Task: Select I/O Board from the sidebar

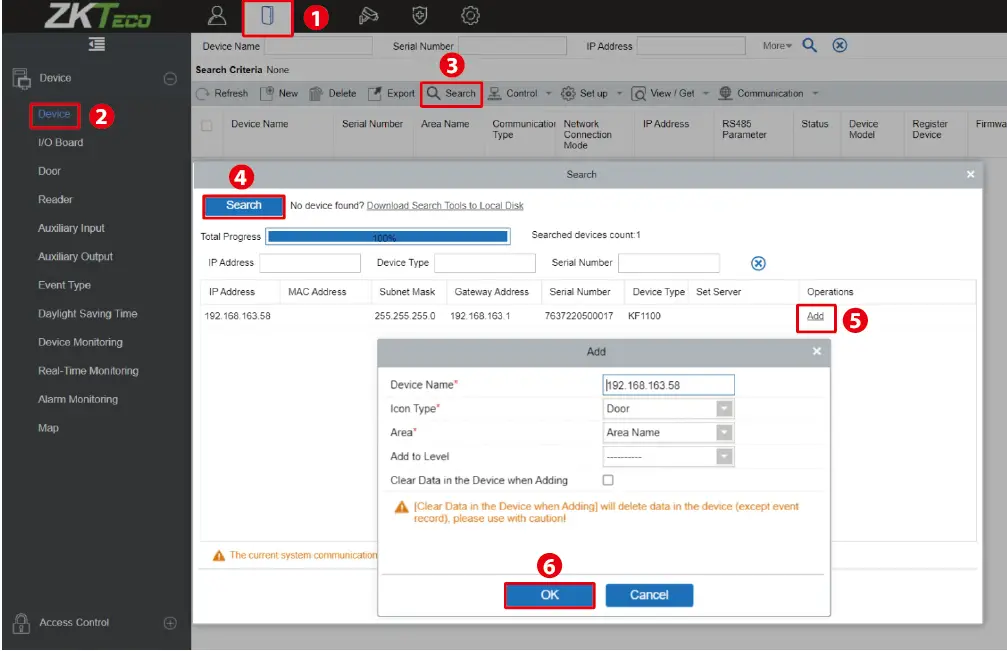Action: [x=61, y=143]
